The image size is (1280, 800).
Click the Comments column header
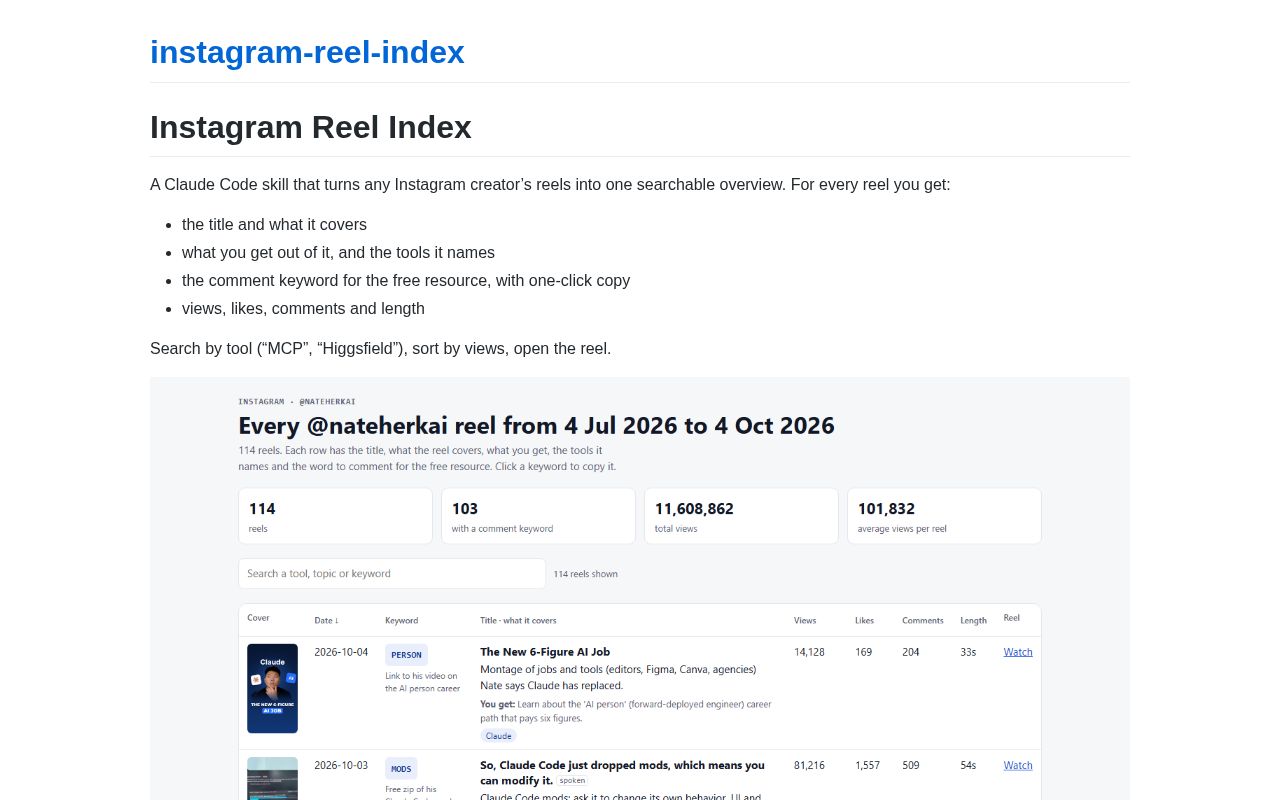click(x=923, y=620)
